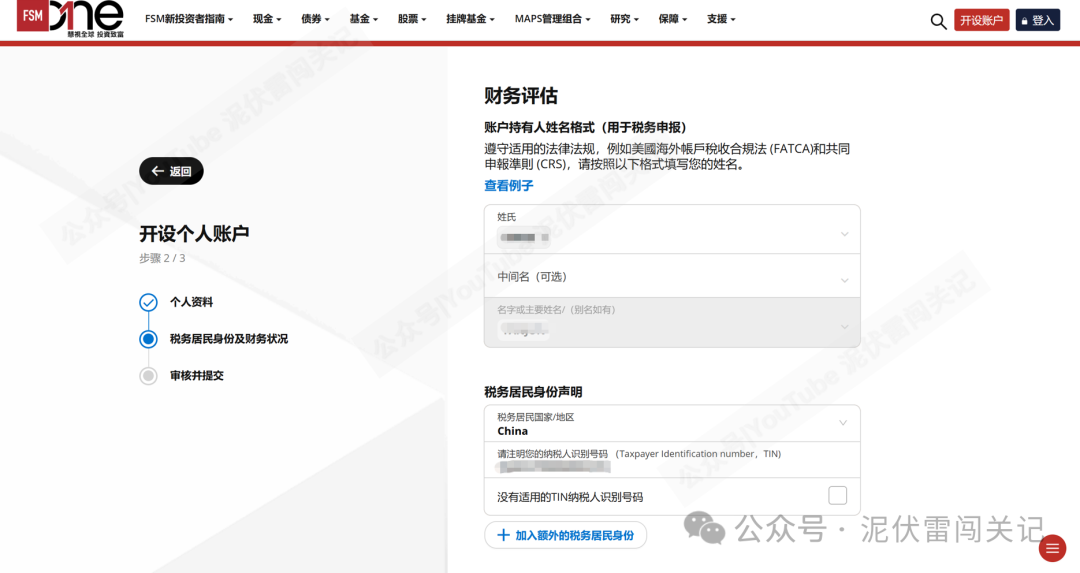Click current step circle for 税务居民身份及财务状况
Screen dimensions: 1080x573
[x=148, y=339]
